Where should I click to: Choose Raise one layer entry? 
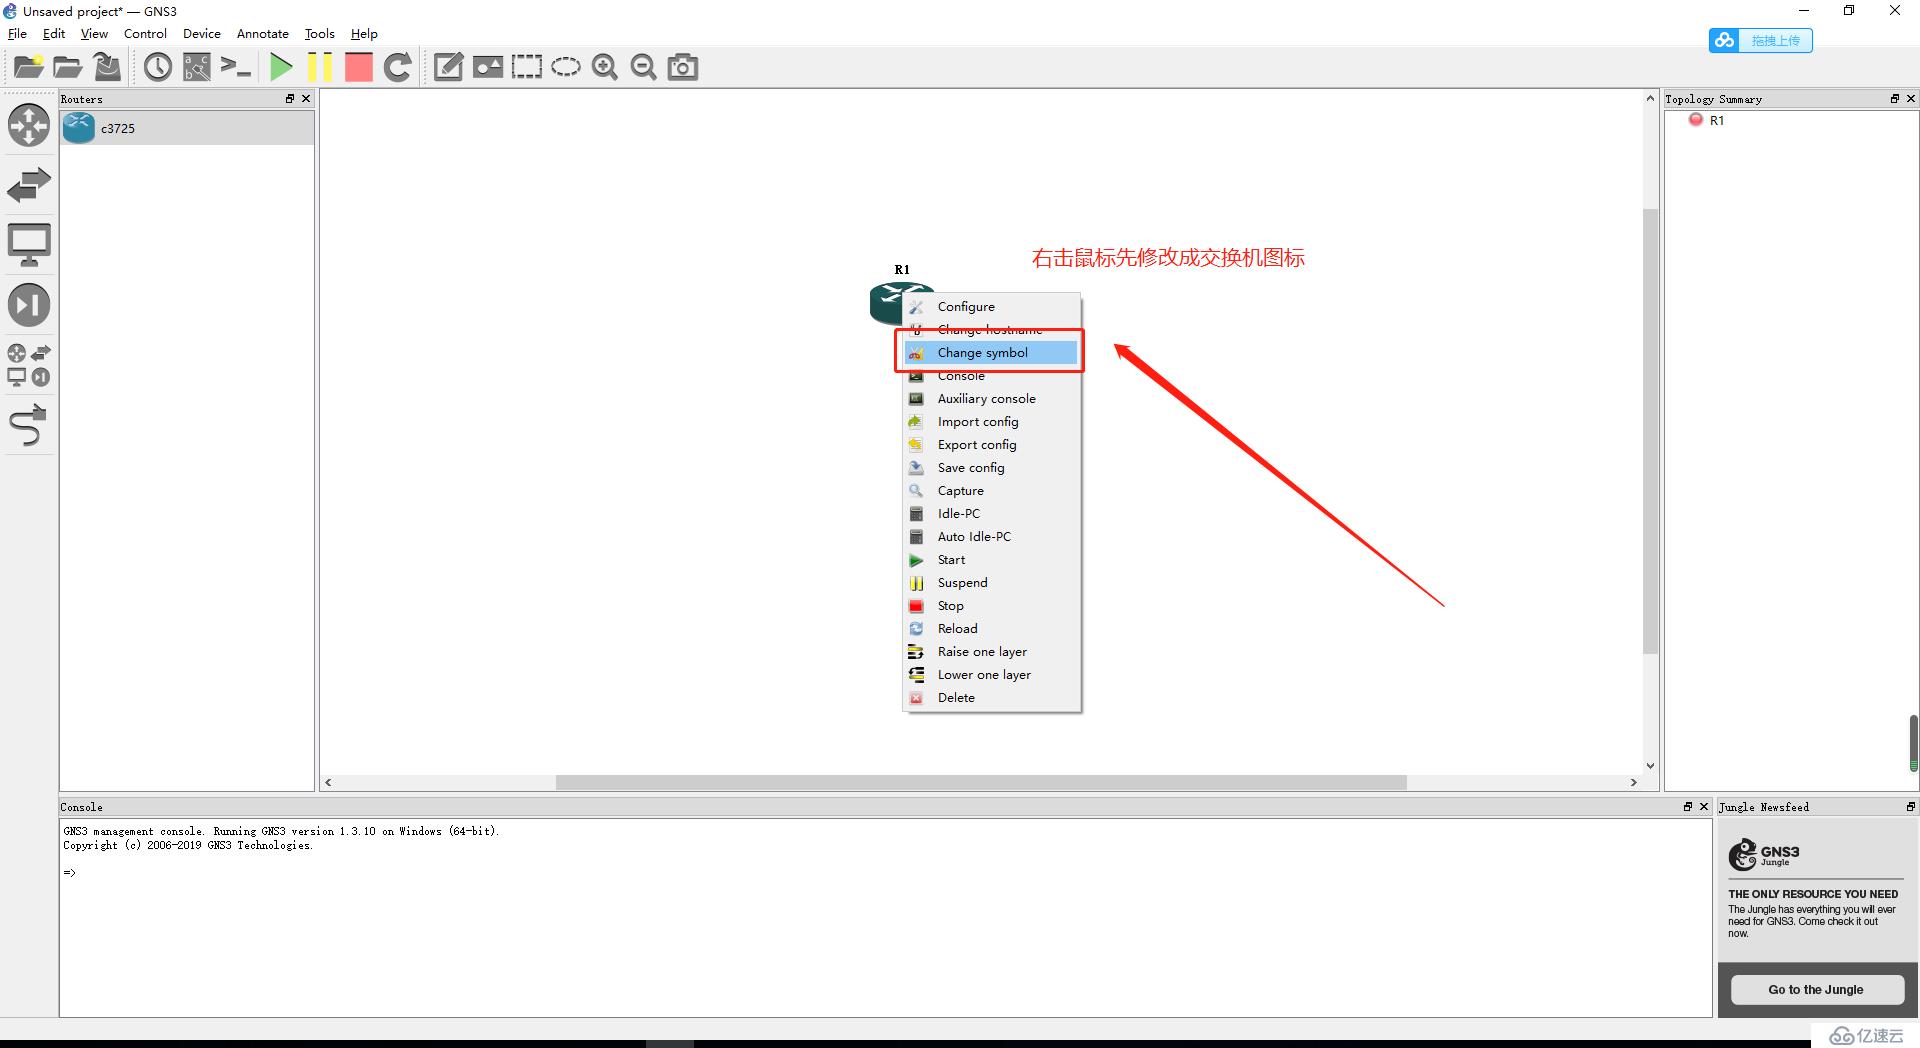[x=991, y=652]
